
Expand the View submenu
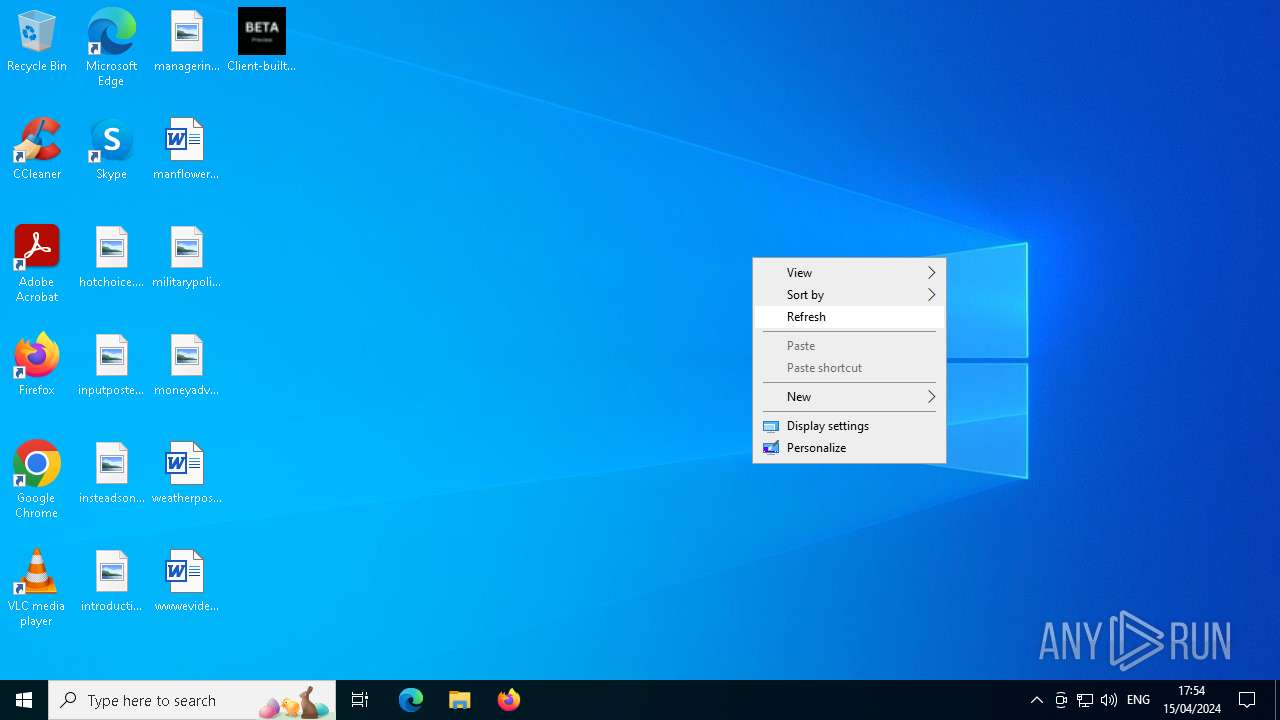point(849,273)
